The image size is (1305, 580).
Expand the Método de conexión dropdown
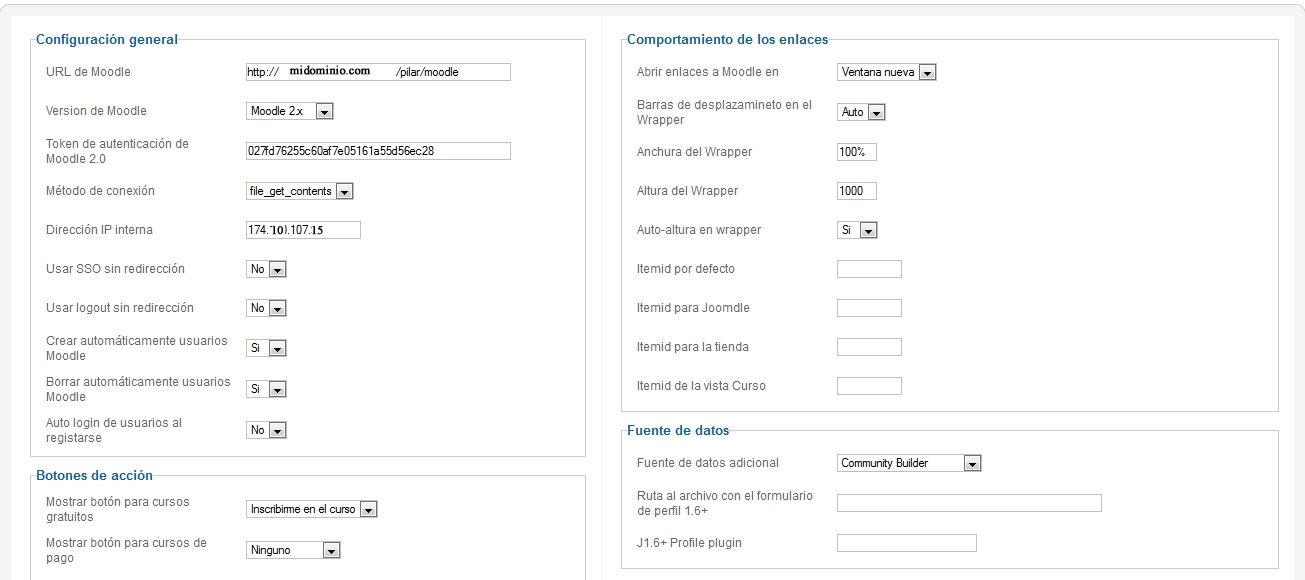[x=299, y=191]
